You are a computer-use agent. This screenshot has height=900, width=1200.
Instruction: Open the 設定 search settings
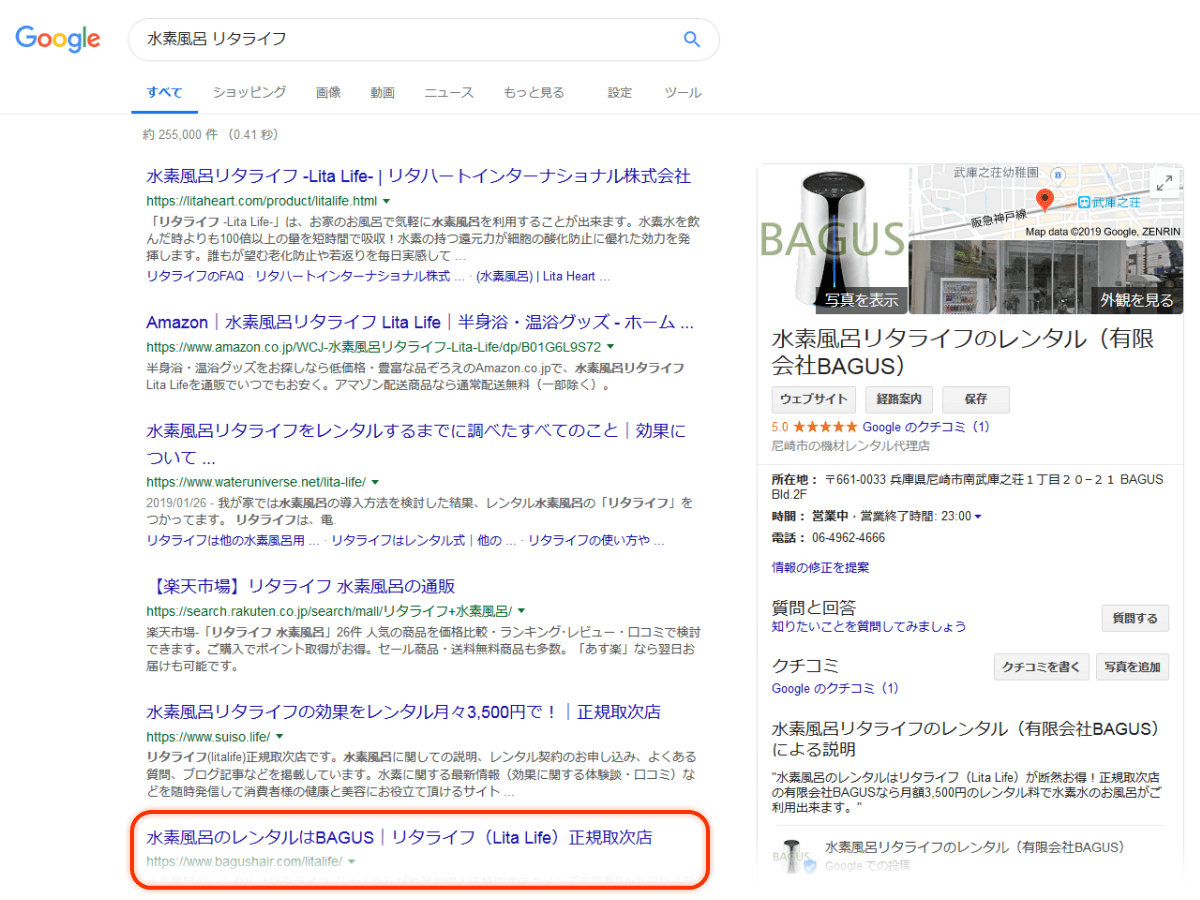tap(620, 92)
